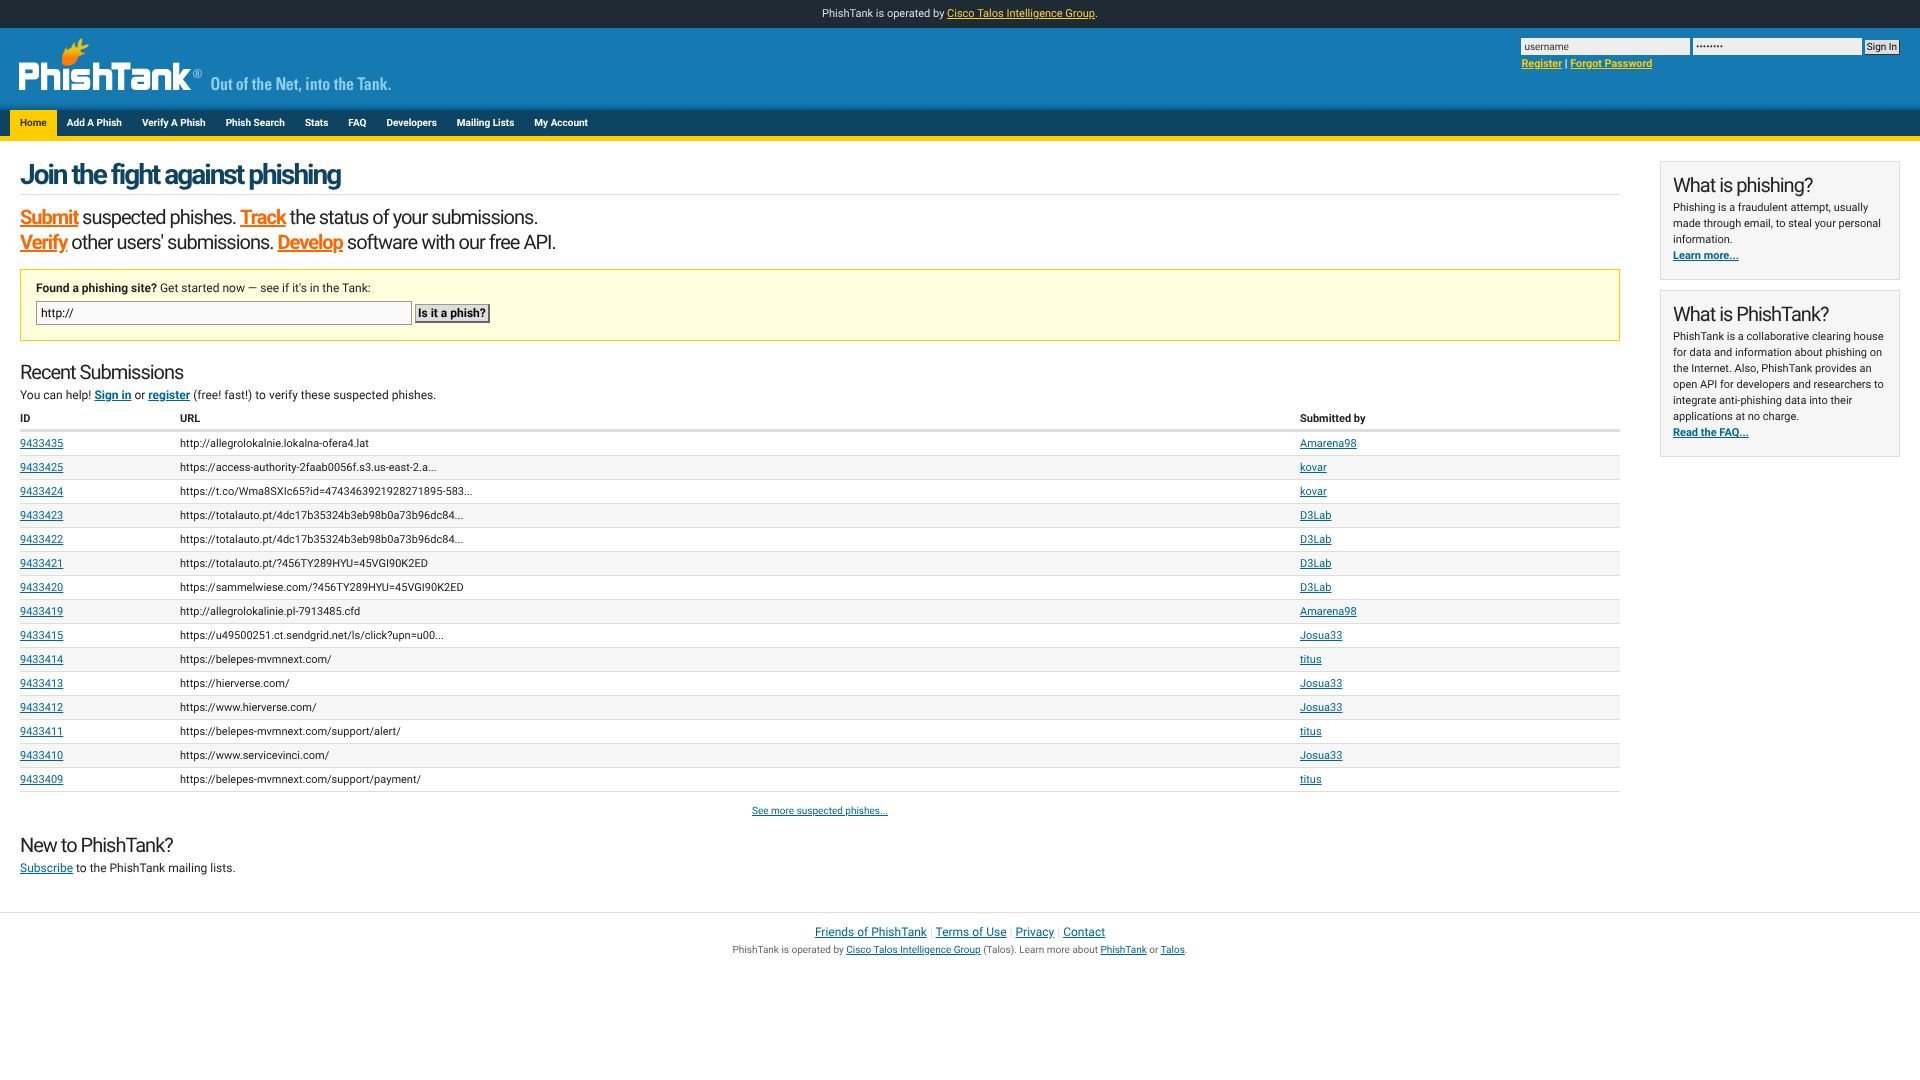Open Contact footer link

click(1083, 933)
